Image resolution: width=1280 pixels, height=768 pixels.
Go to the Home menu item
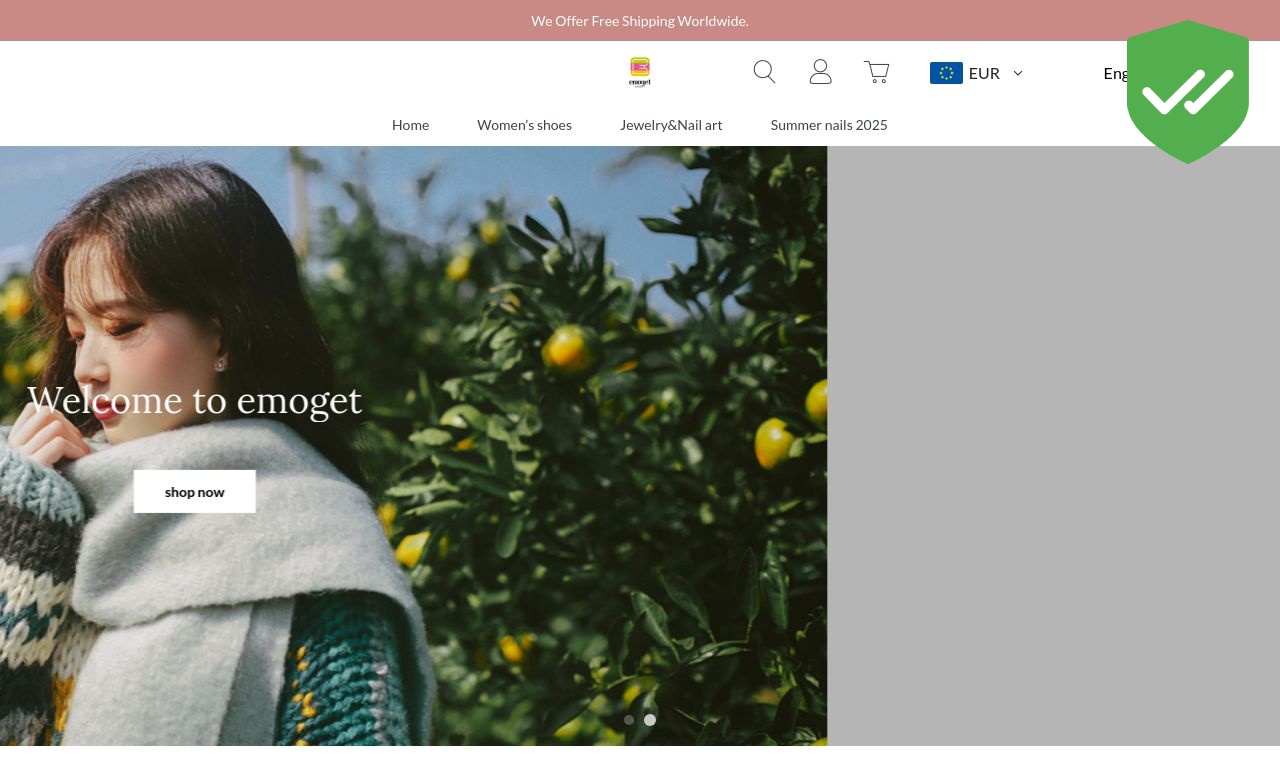tap(410, 125)
